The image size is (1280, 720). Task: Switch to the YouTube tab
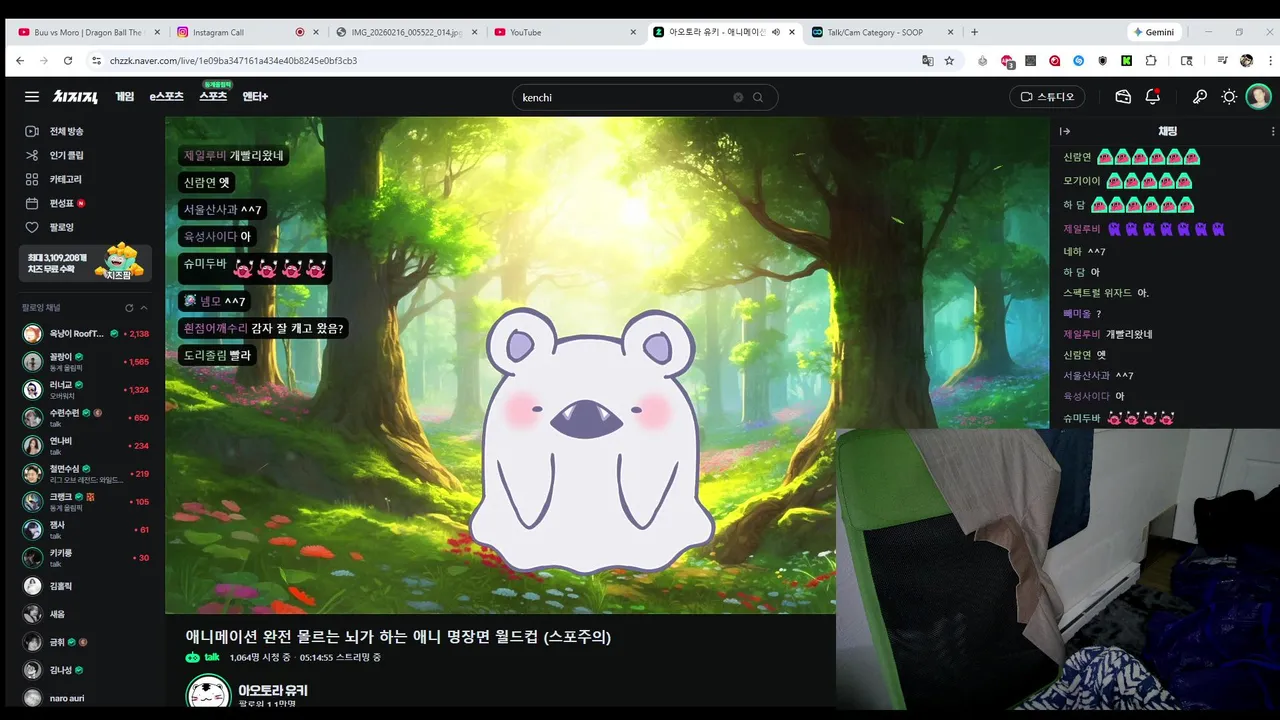(565, 32)
